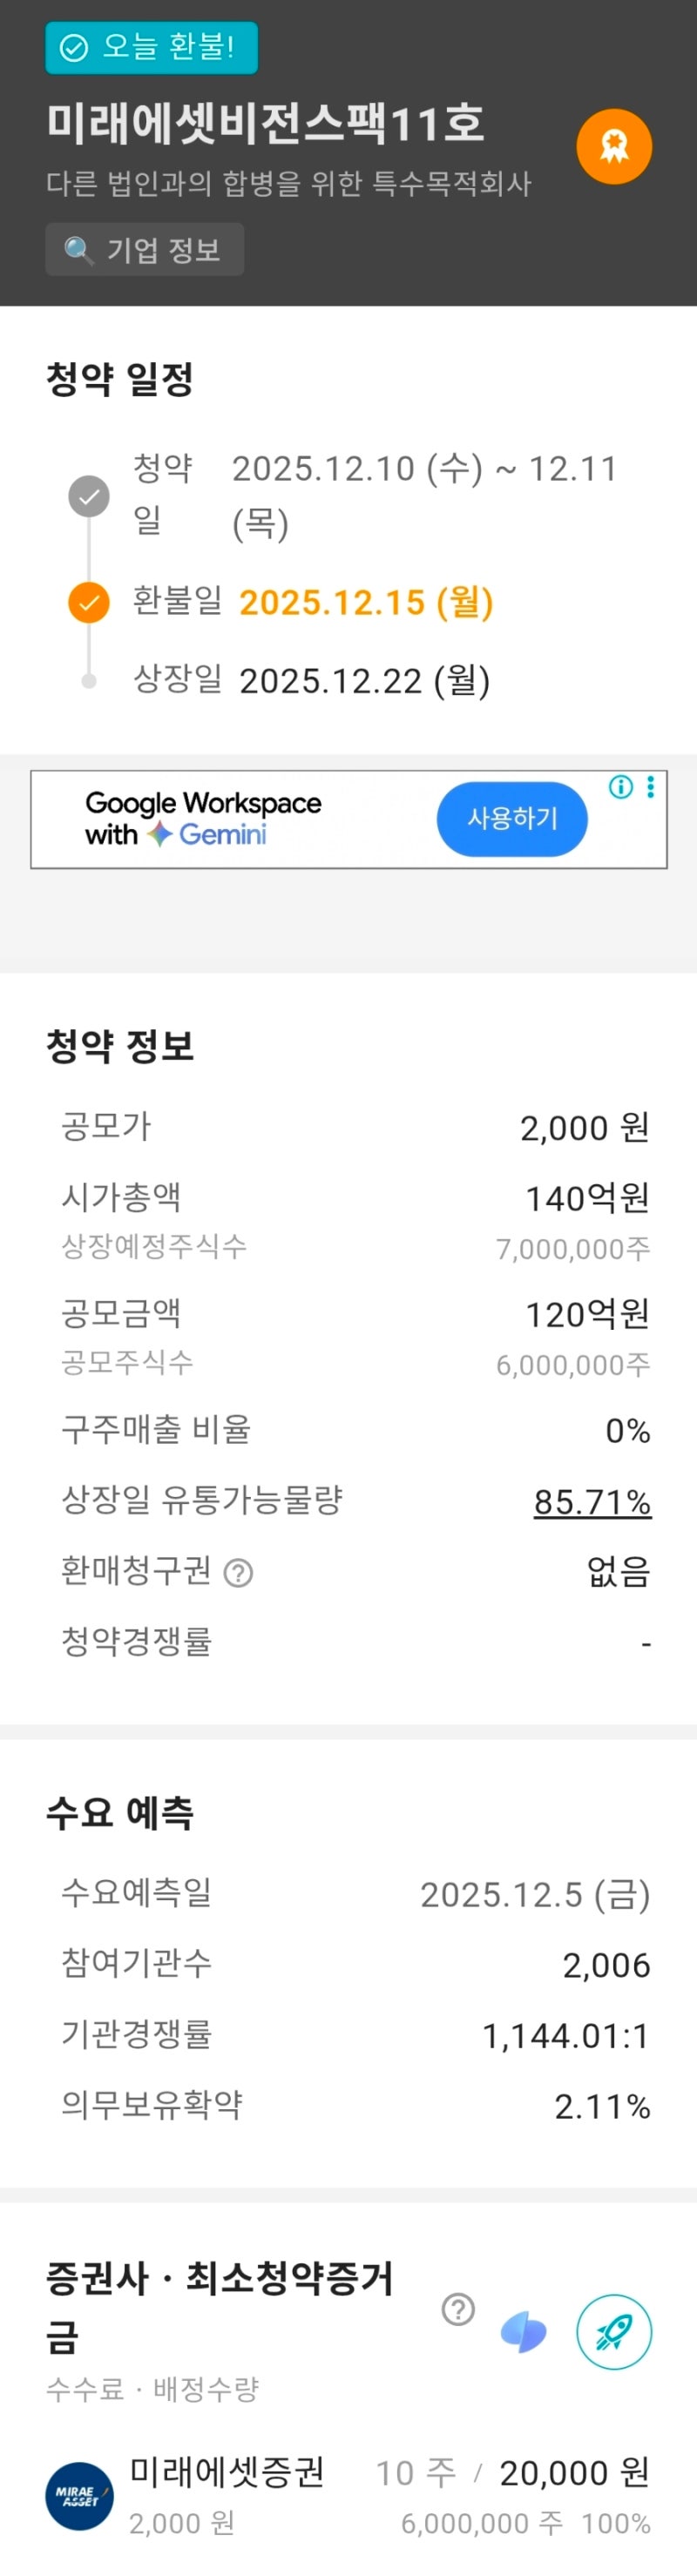Tap the help icon beside 증권사 최소청약증거금
This screenshot has width=697, height=2576.
(x=458, y=2309)
